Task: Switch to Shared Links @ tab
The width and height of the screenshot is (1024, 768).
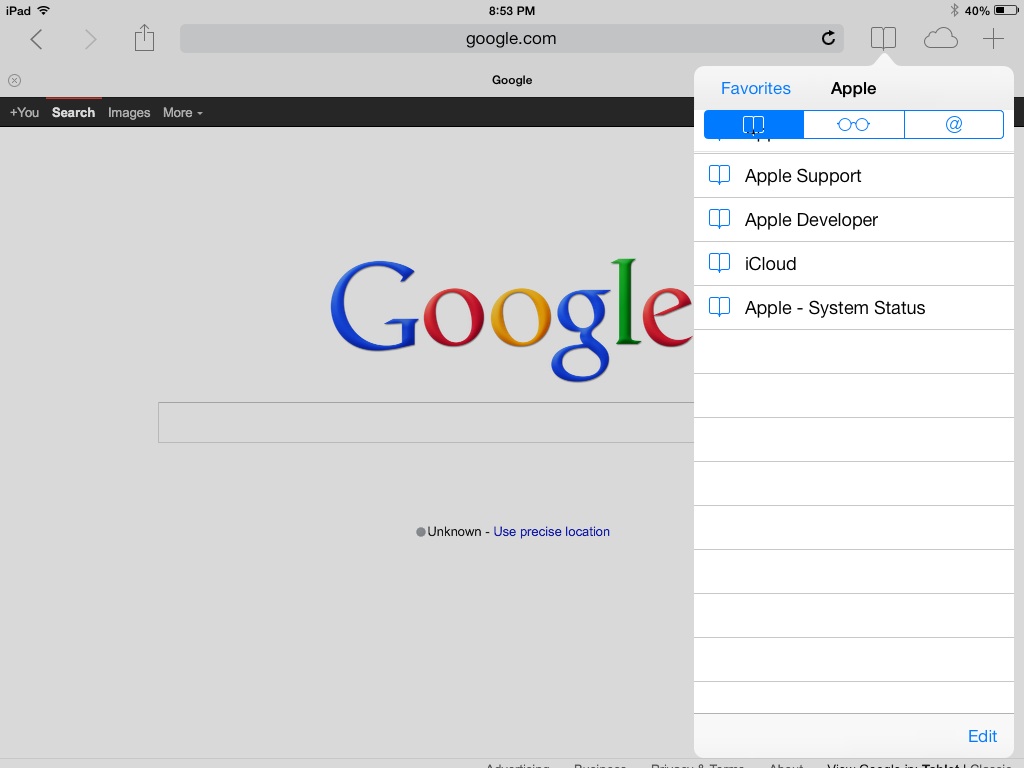Action: (x=954, y=124)
